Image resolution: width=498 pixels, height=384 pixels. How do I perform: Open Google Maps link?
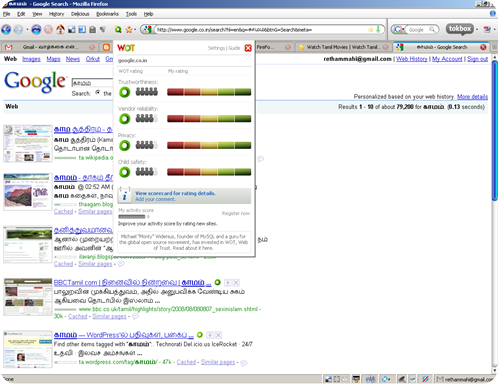[53, 59]
